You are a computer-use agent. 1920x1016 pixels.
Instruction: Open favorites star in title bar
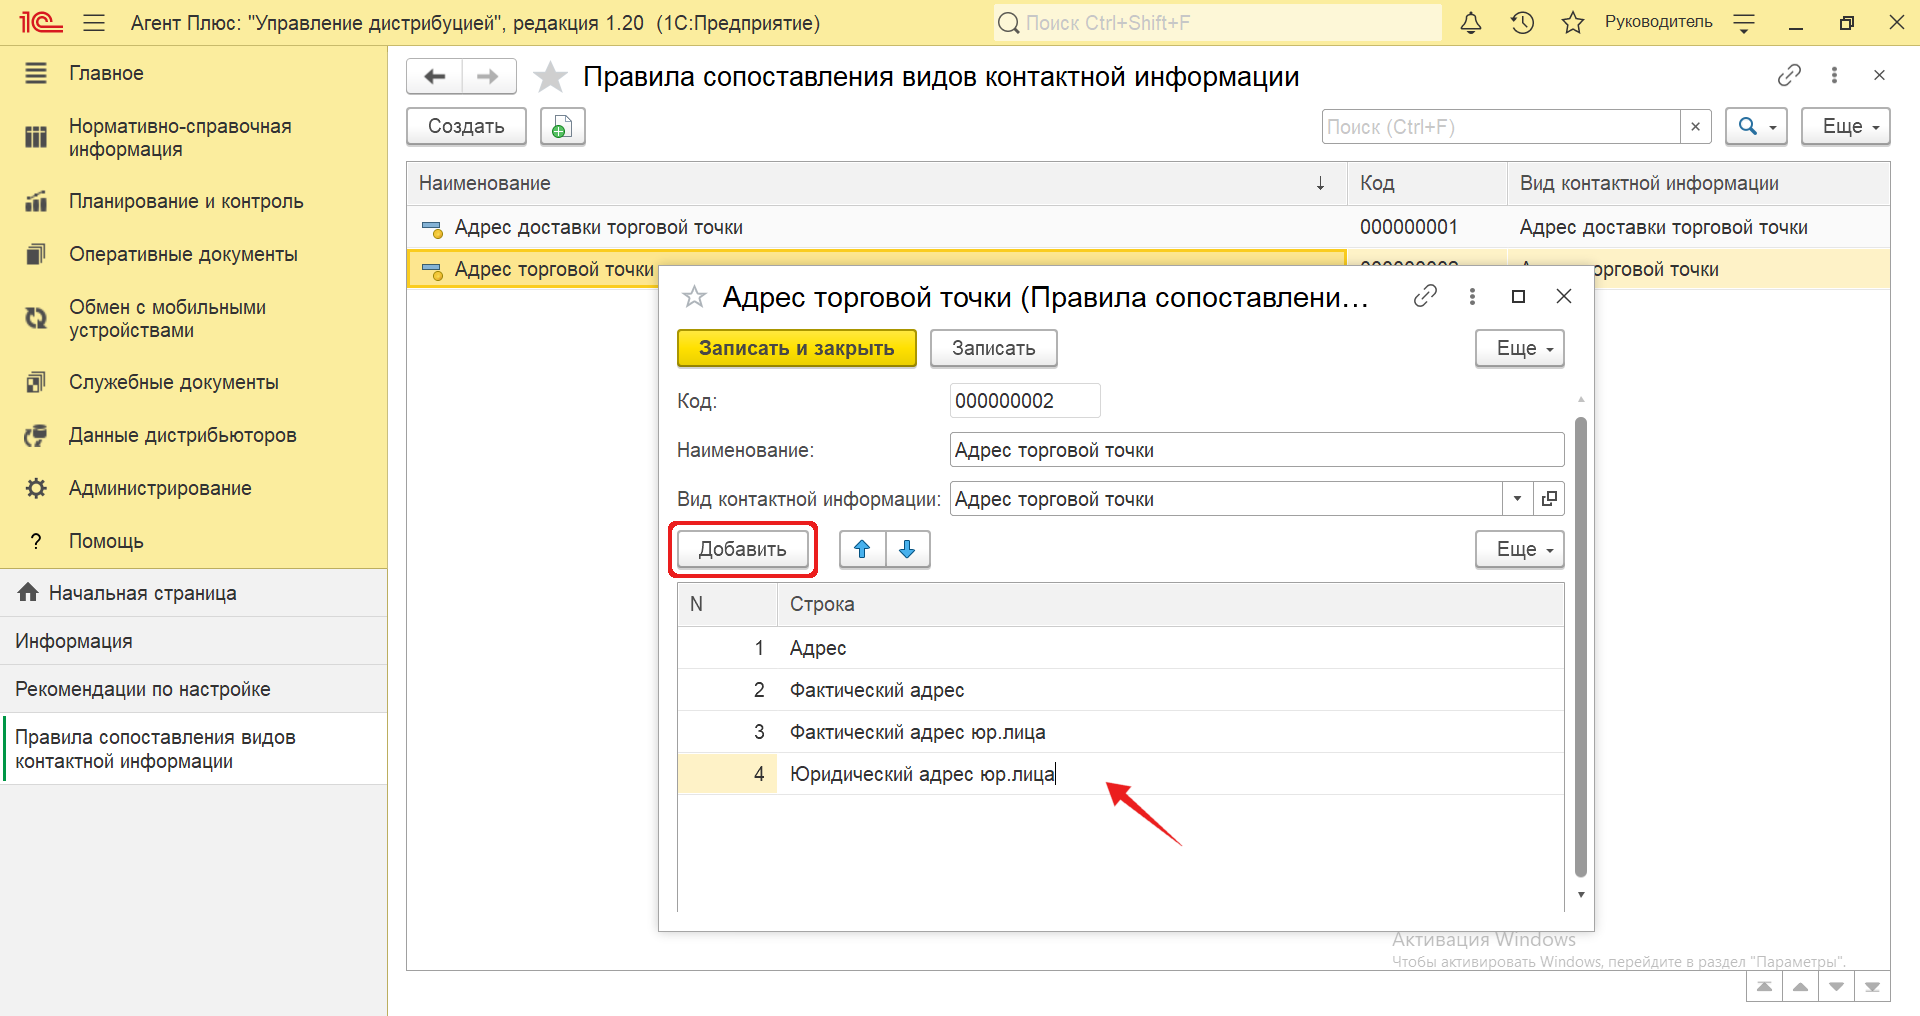point(1573,22)
